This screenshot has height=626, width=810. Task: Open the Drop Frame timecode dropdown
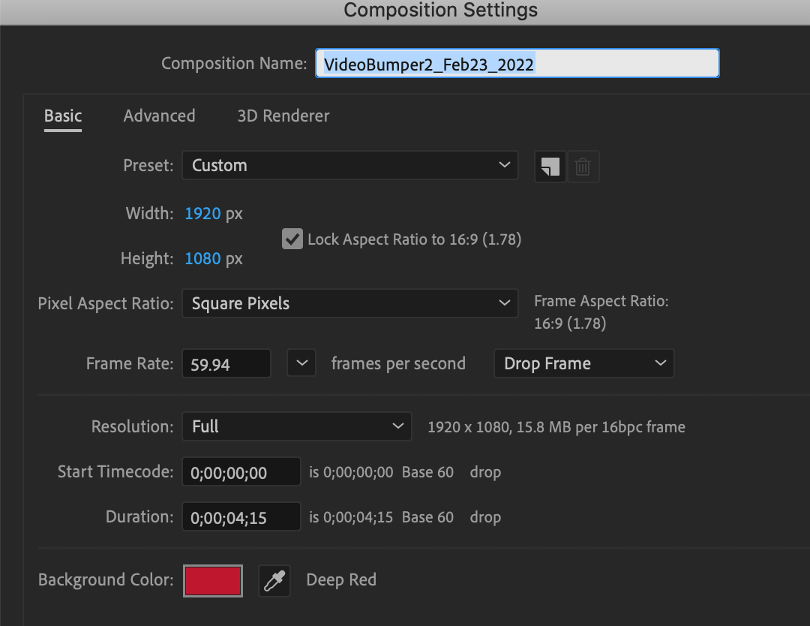pyautogui.click(x=583, y=363)
